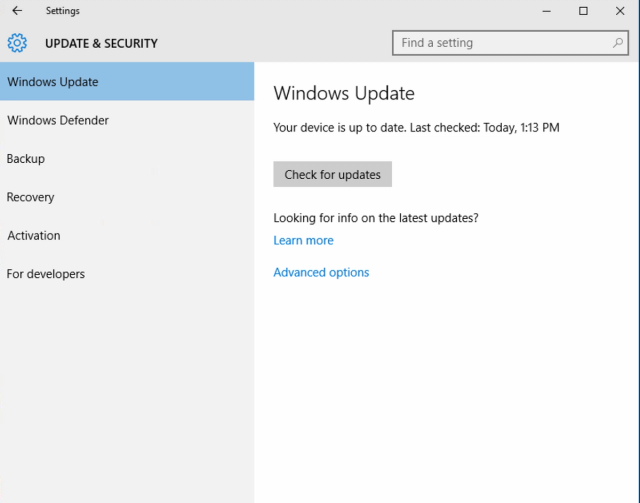Go to the Recovery section
The height and width of the screenshot is (503, 640).
click(127, 197)
